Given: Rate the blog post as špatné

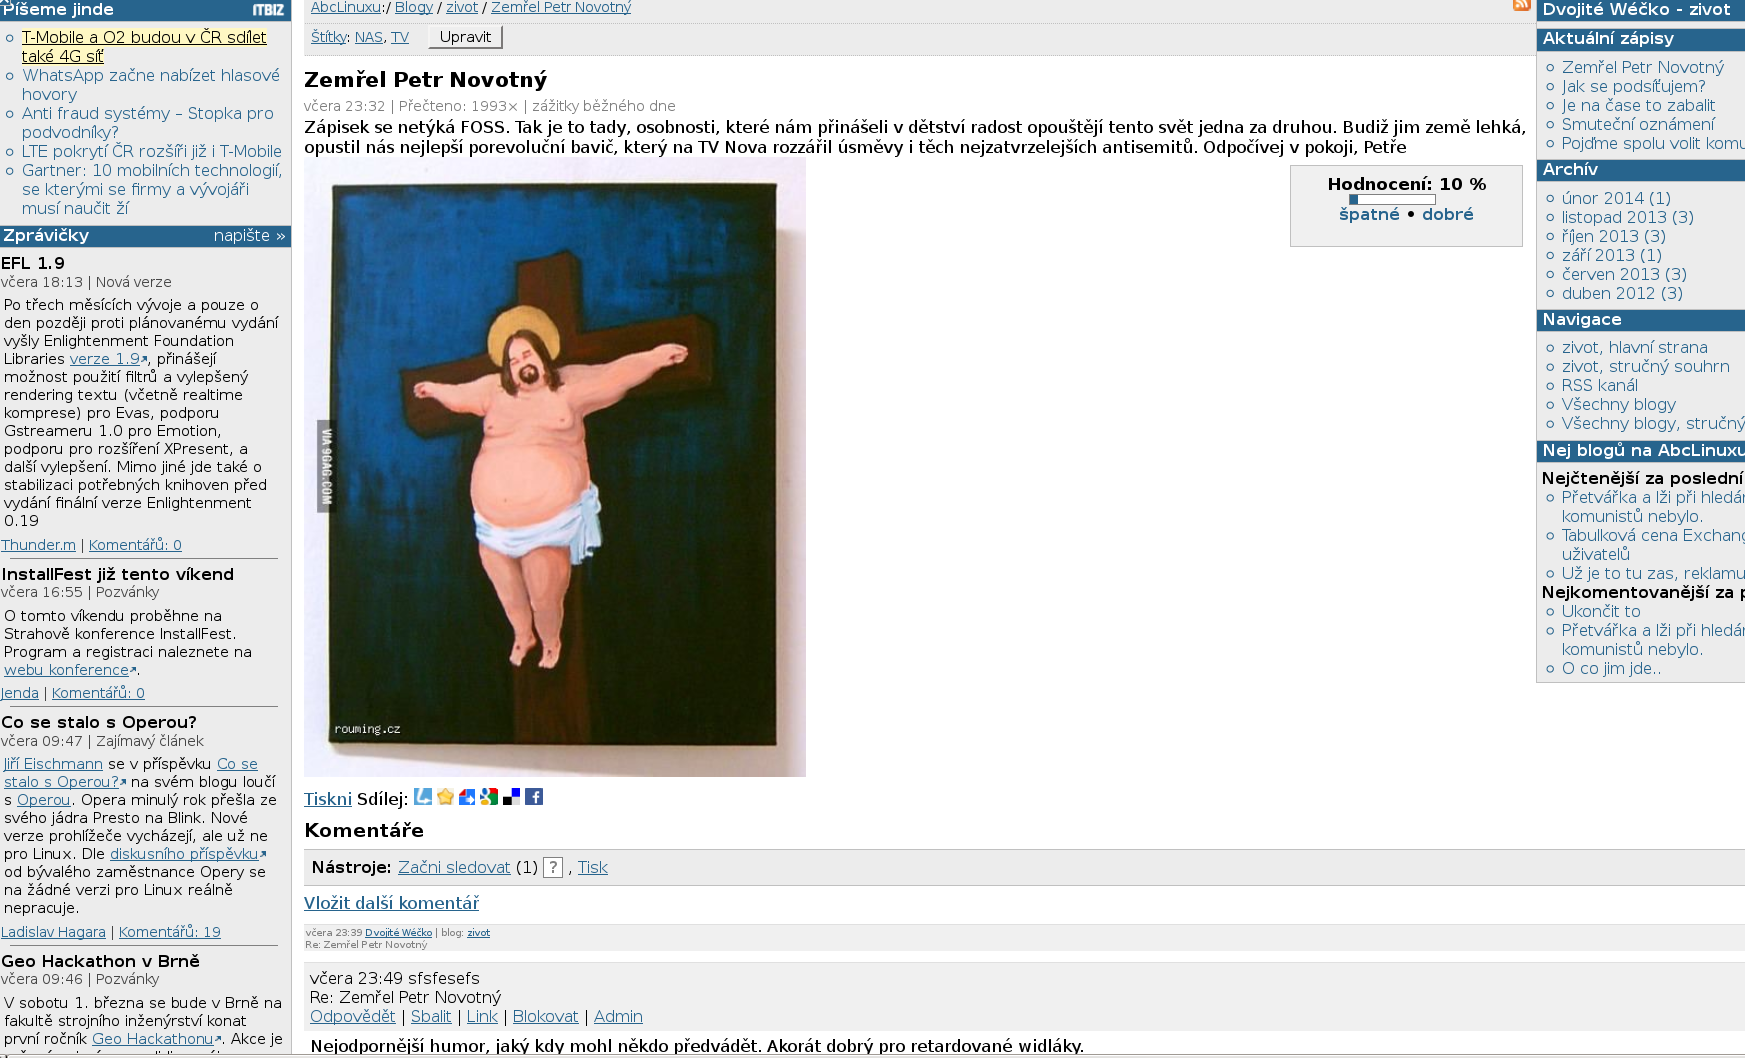Looking at the screenshot, I should pyautogui.click(x=1369, y=214).
